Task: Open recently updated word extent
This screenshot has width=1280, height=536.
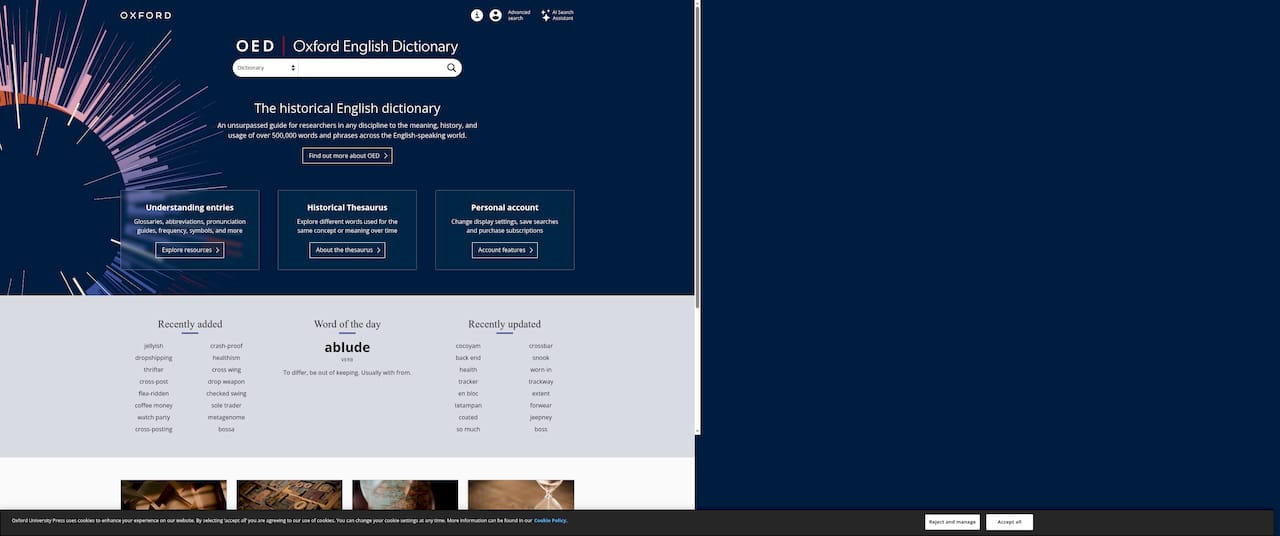Action: coord(541,394)
